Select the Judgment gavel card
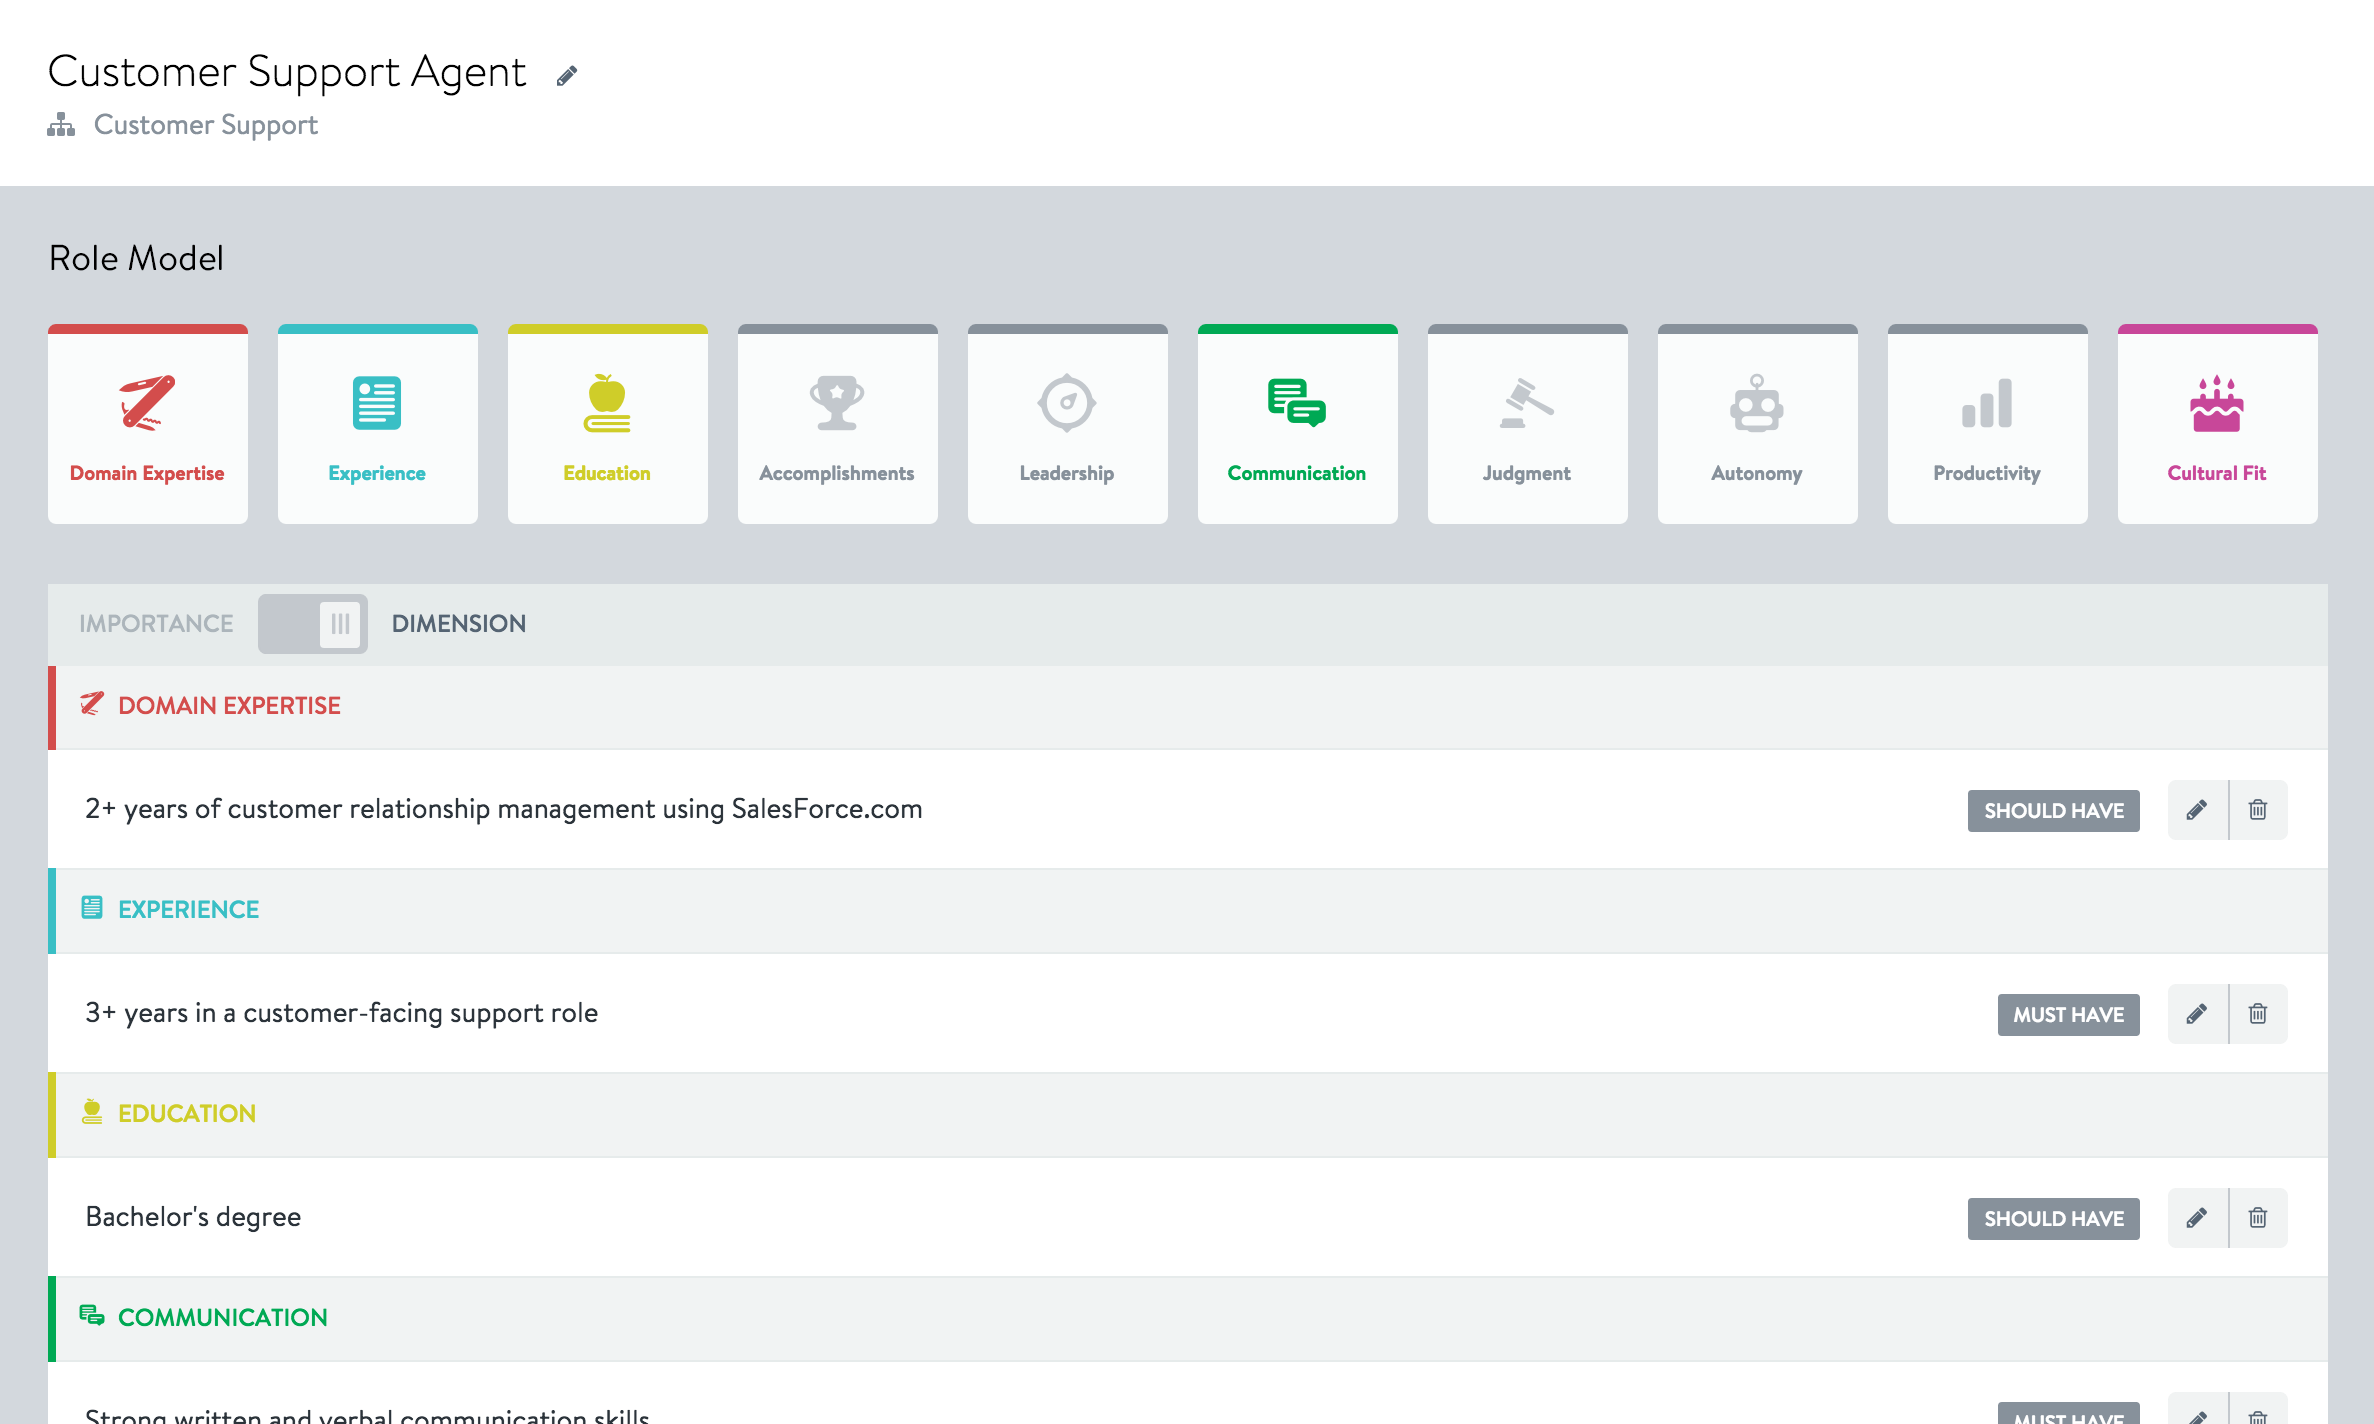Viewport: 2374px width, 1424px height. click(1528, 425)
